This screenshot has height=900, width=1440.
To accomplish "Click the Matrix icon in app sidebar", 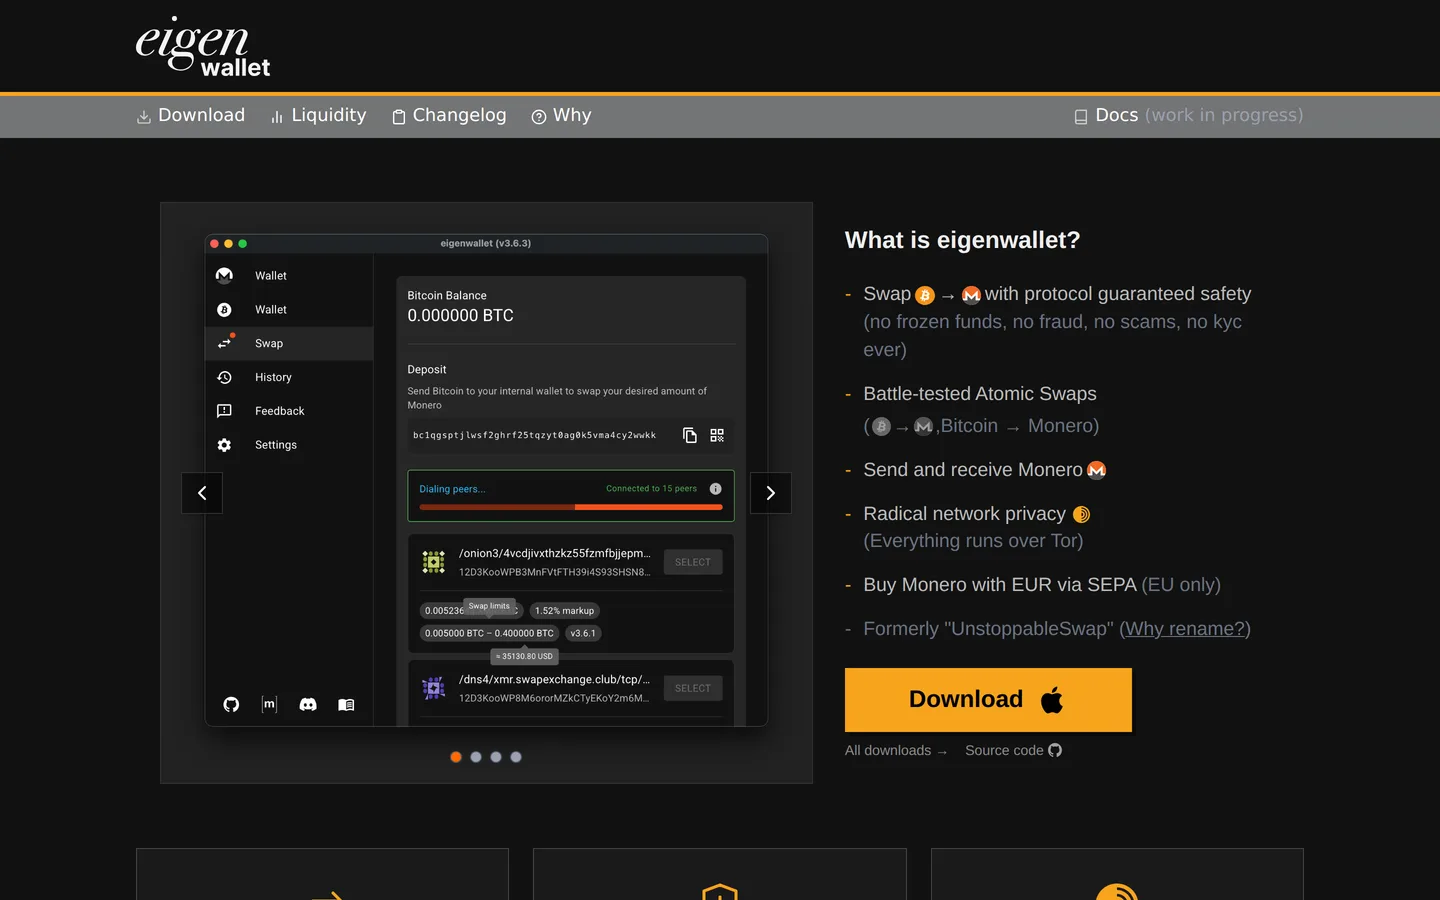I will coord(269,705).
